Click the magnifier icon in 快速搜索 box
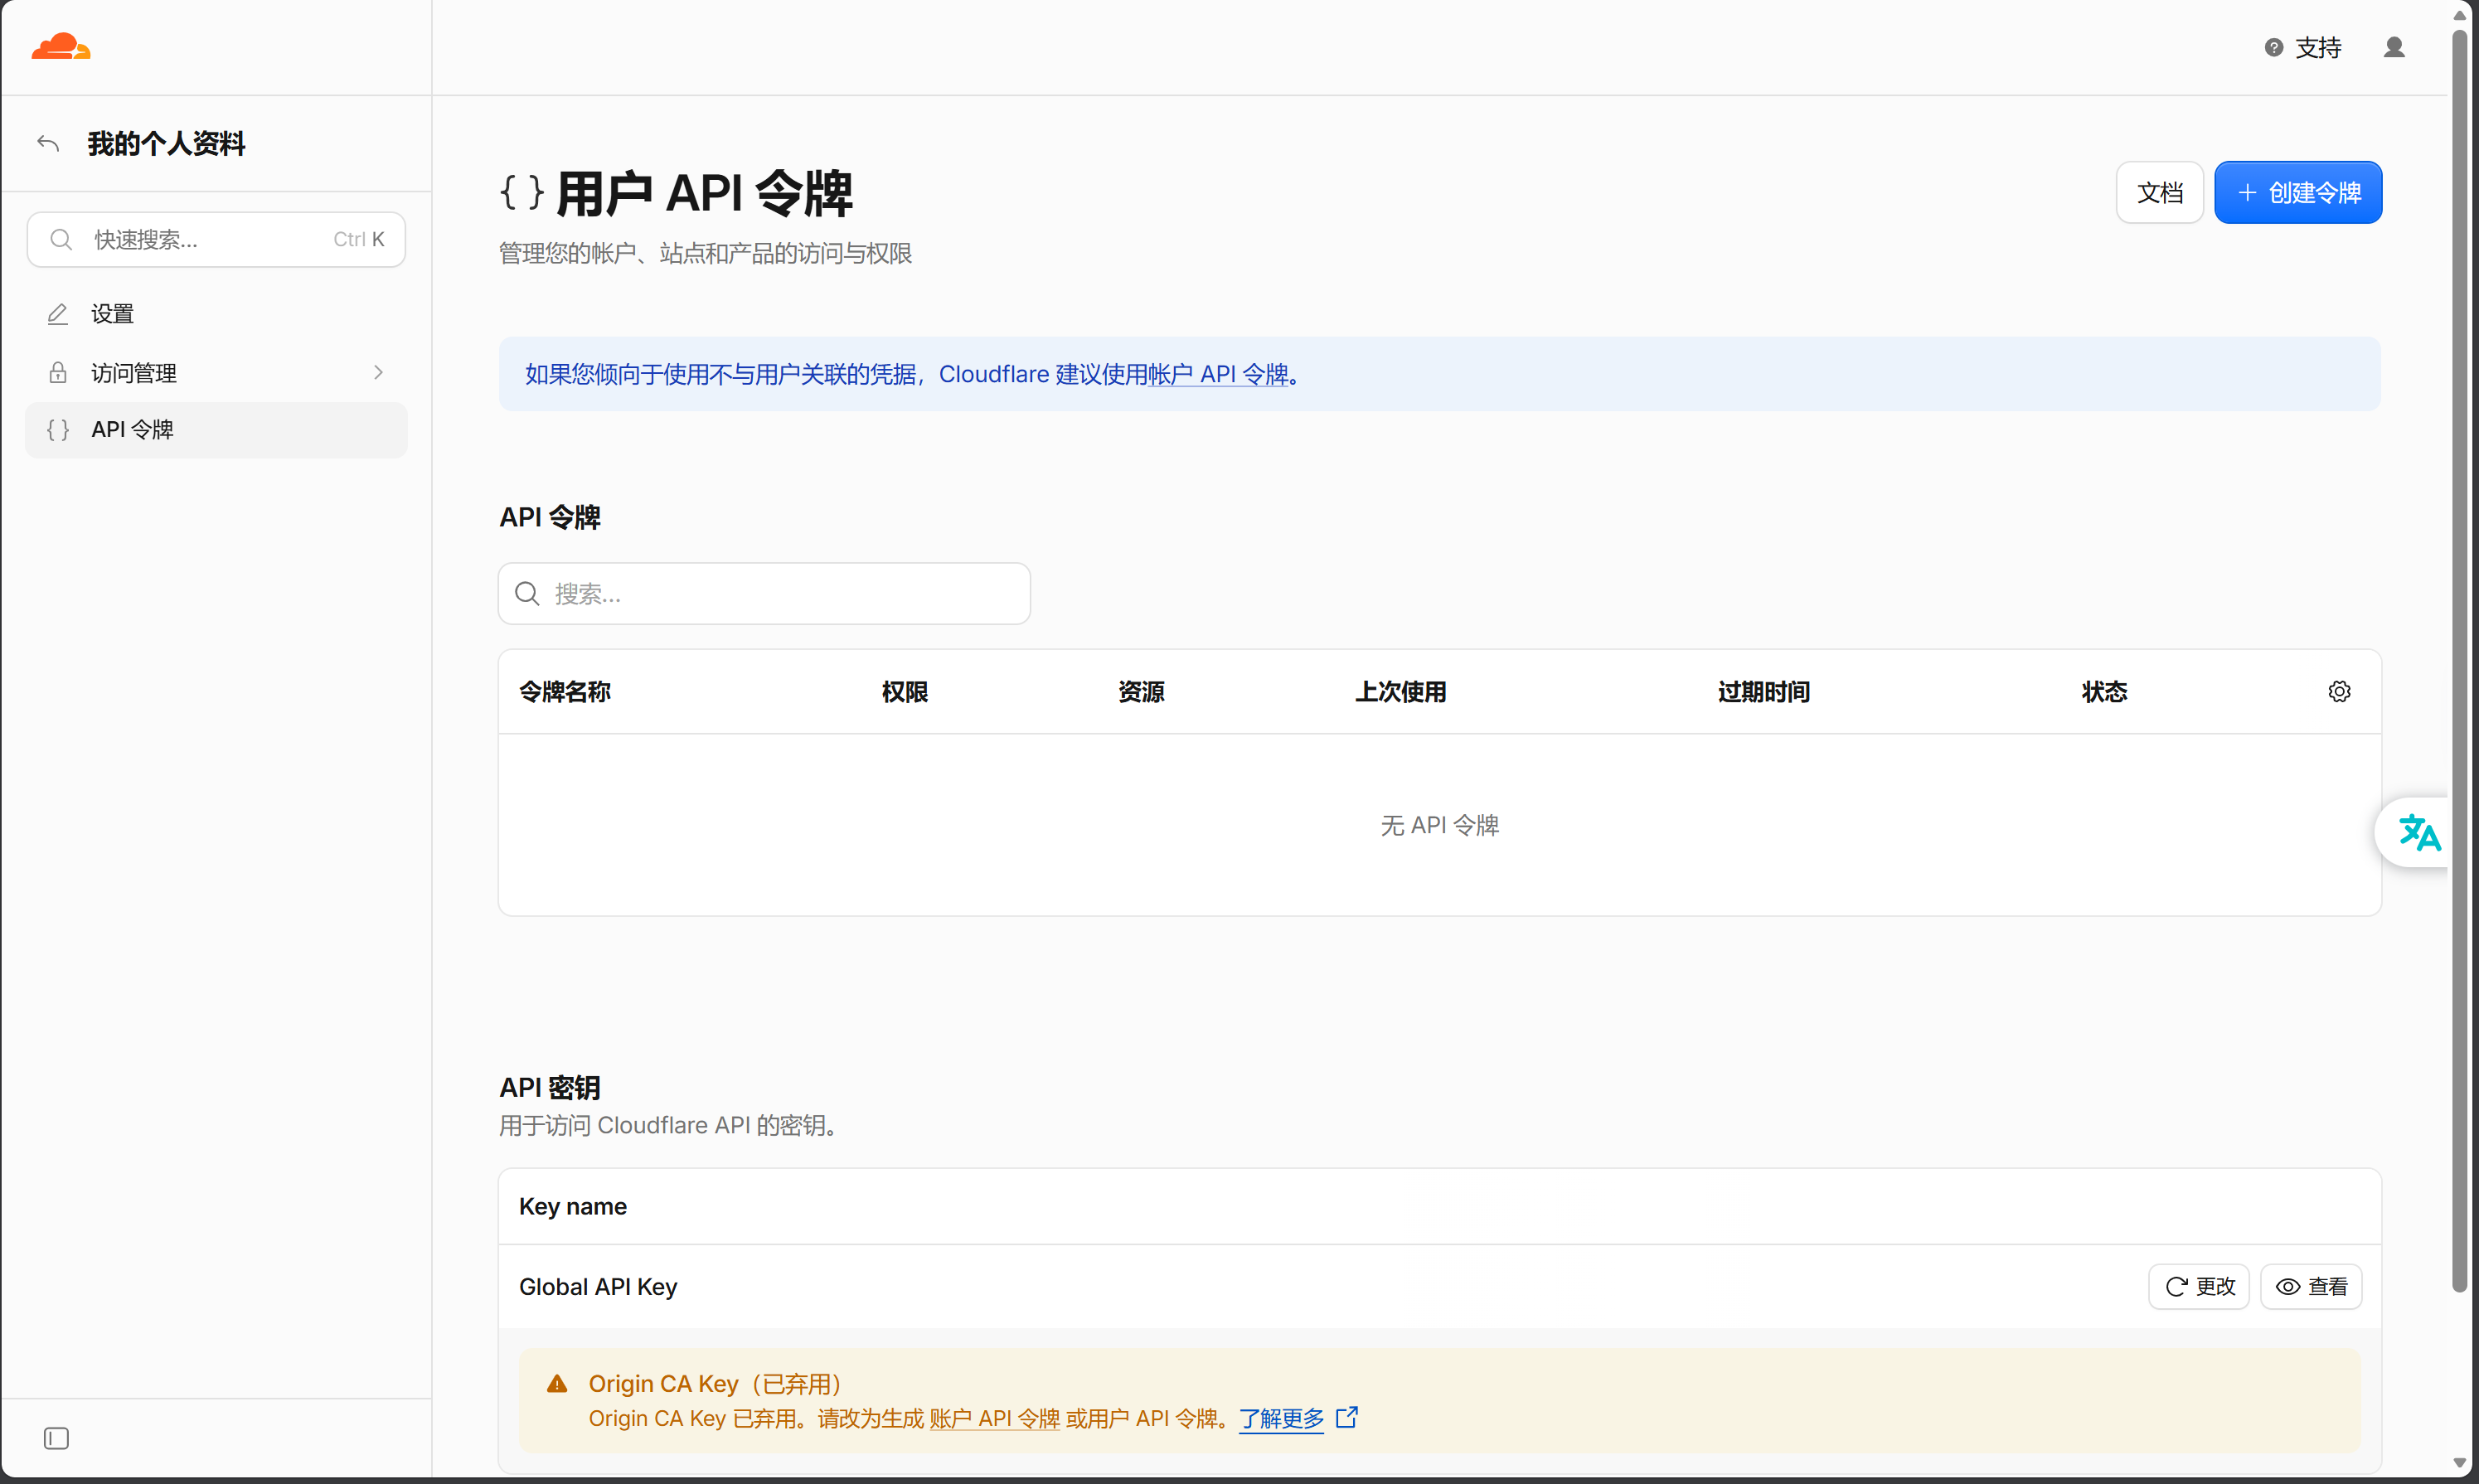This screenshot has height=1484, width=2479. pyautogui.click(x=61, y=239)
